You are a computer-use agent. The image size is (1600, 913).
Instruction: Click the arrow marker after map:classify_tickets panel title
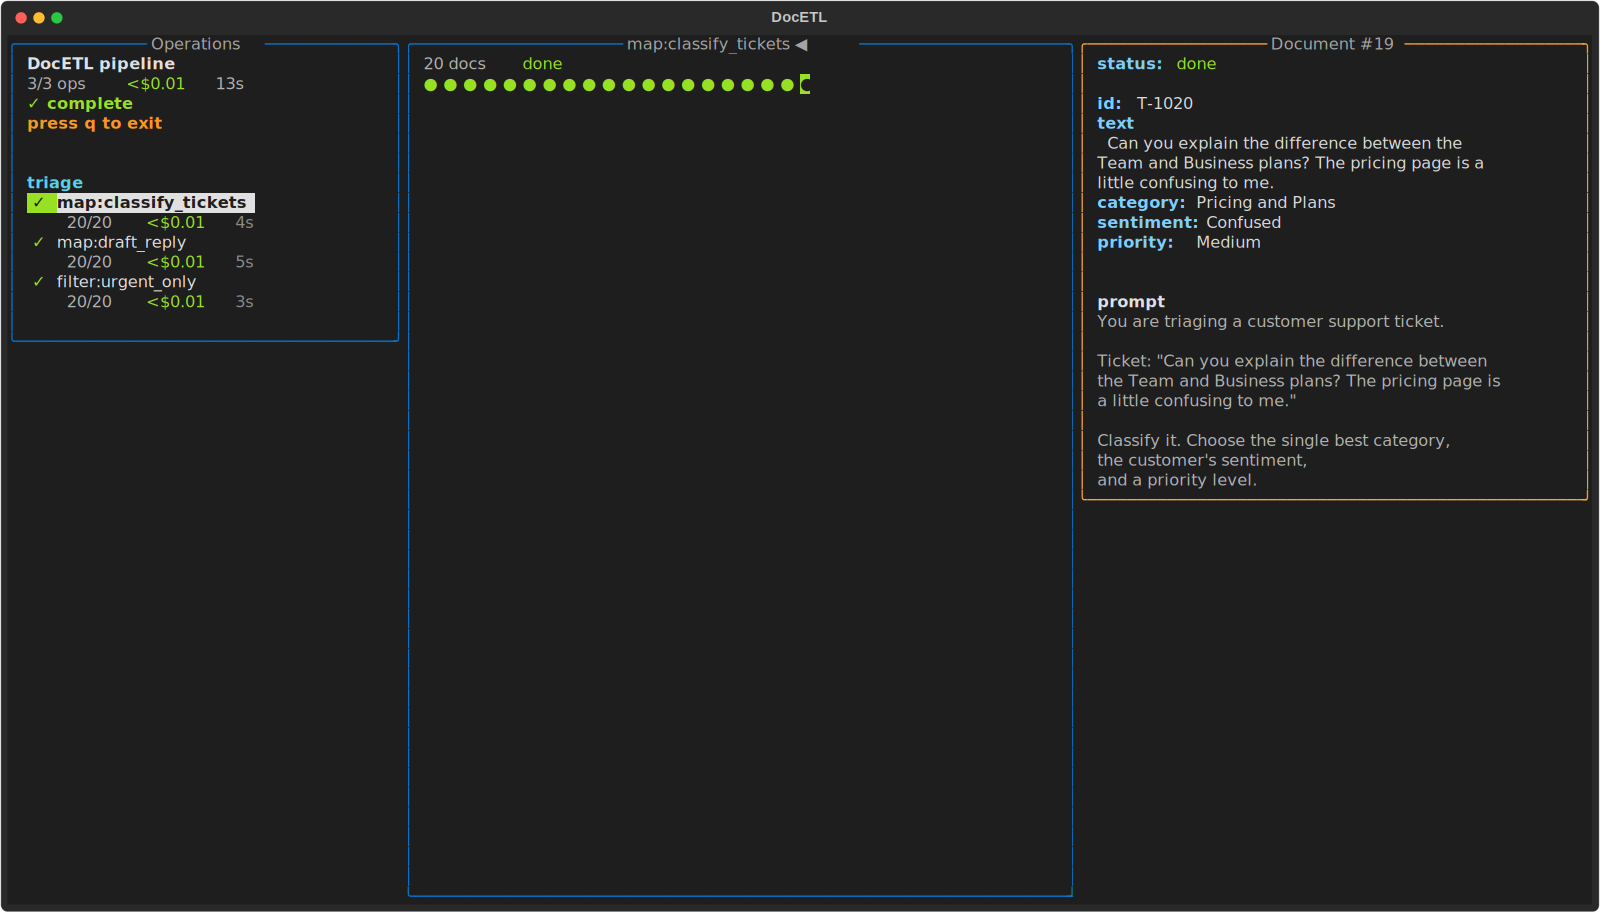(801, 45)
